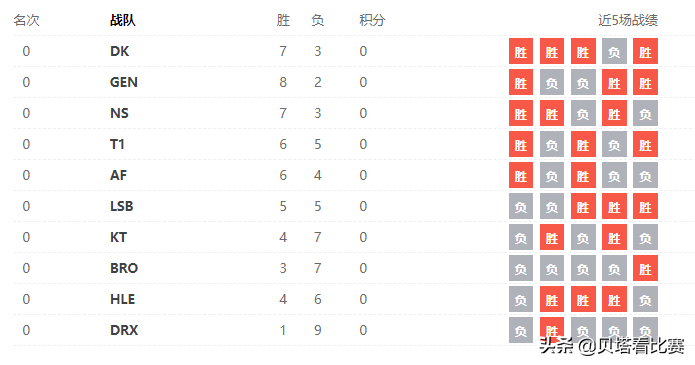
Task: Sort by the 积分 points column header
Action: pyautogui.click(x=372, y=20)
